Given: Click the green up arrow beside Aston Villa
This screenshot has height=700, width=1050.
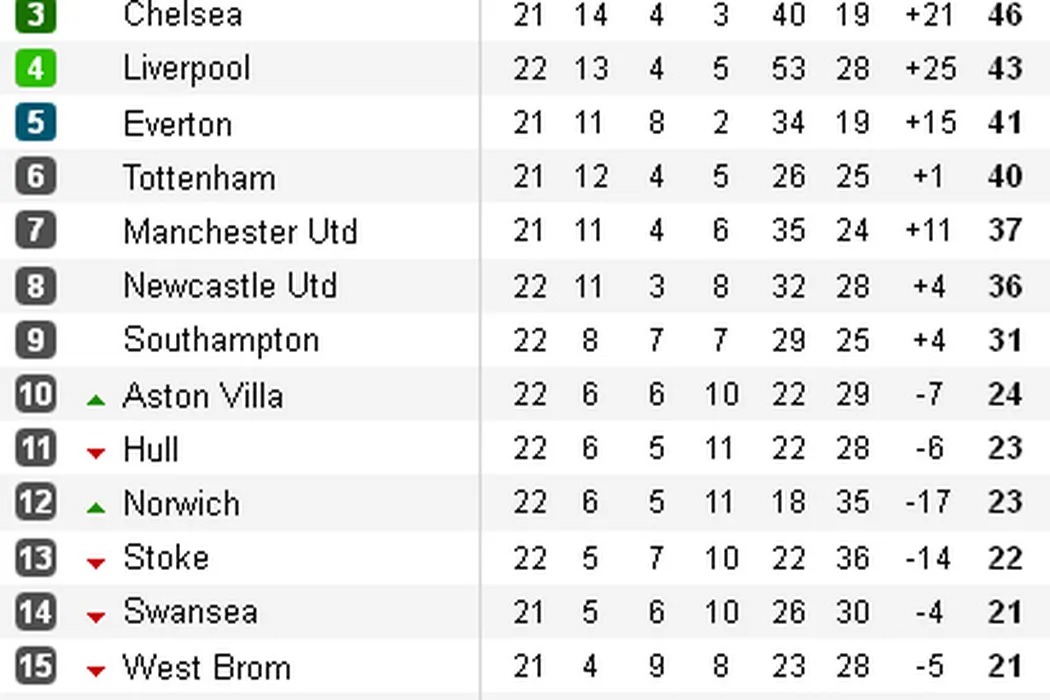Looking at the screenshot, I should 96,400.
